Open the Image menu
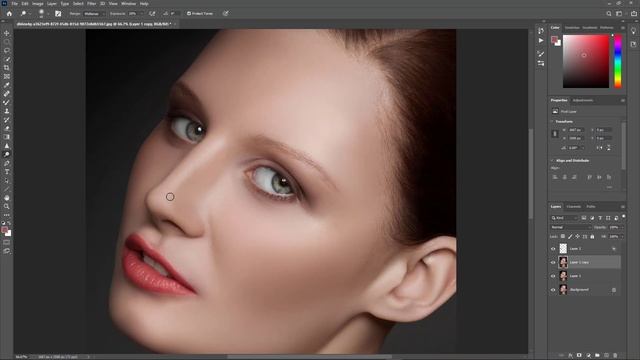This screenshot has height=360, width=640. pos(38,4)
